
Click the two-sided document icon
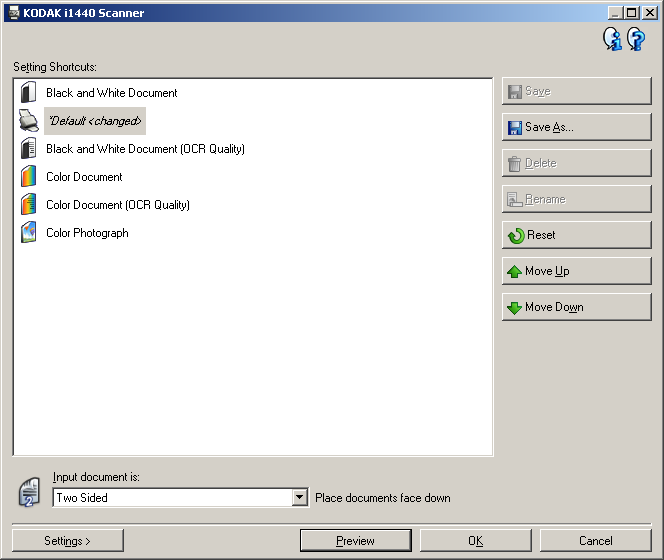click(x=29, y=492)
